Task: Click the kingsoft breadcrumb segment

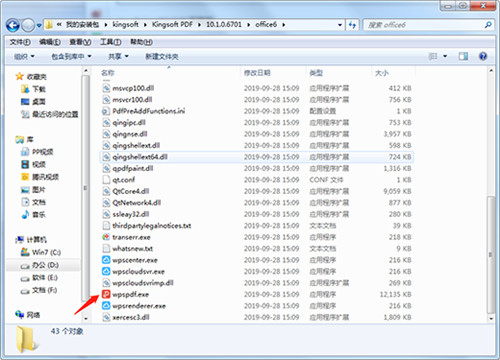Action: pos(126,24)
